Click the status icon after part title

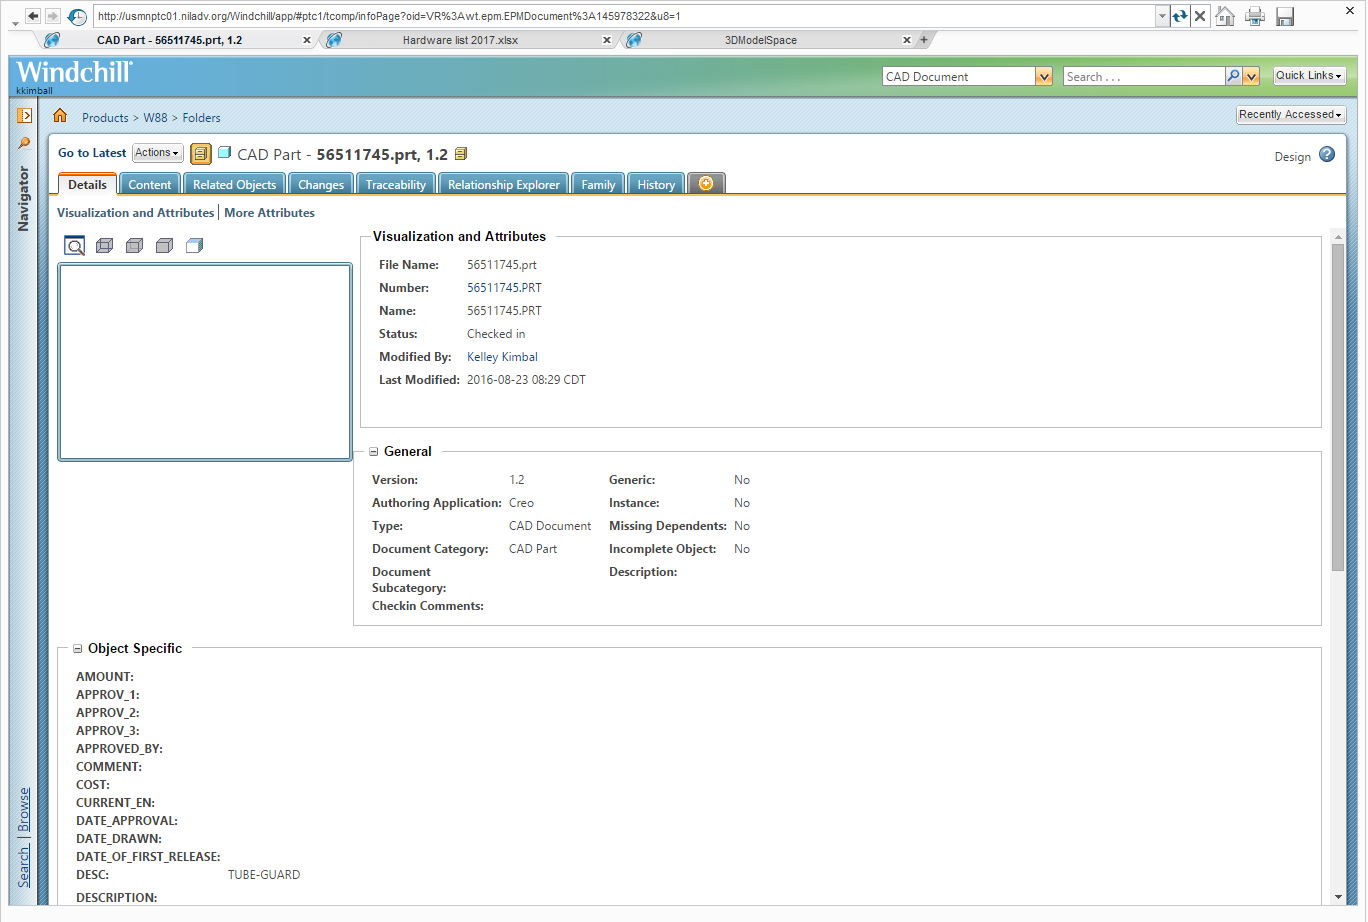(461, 154)
